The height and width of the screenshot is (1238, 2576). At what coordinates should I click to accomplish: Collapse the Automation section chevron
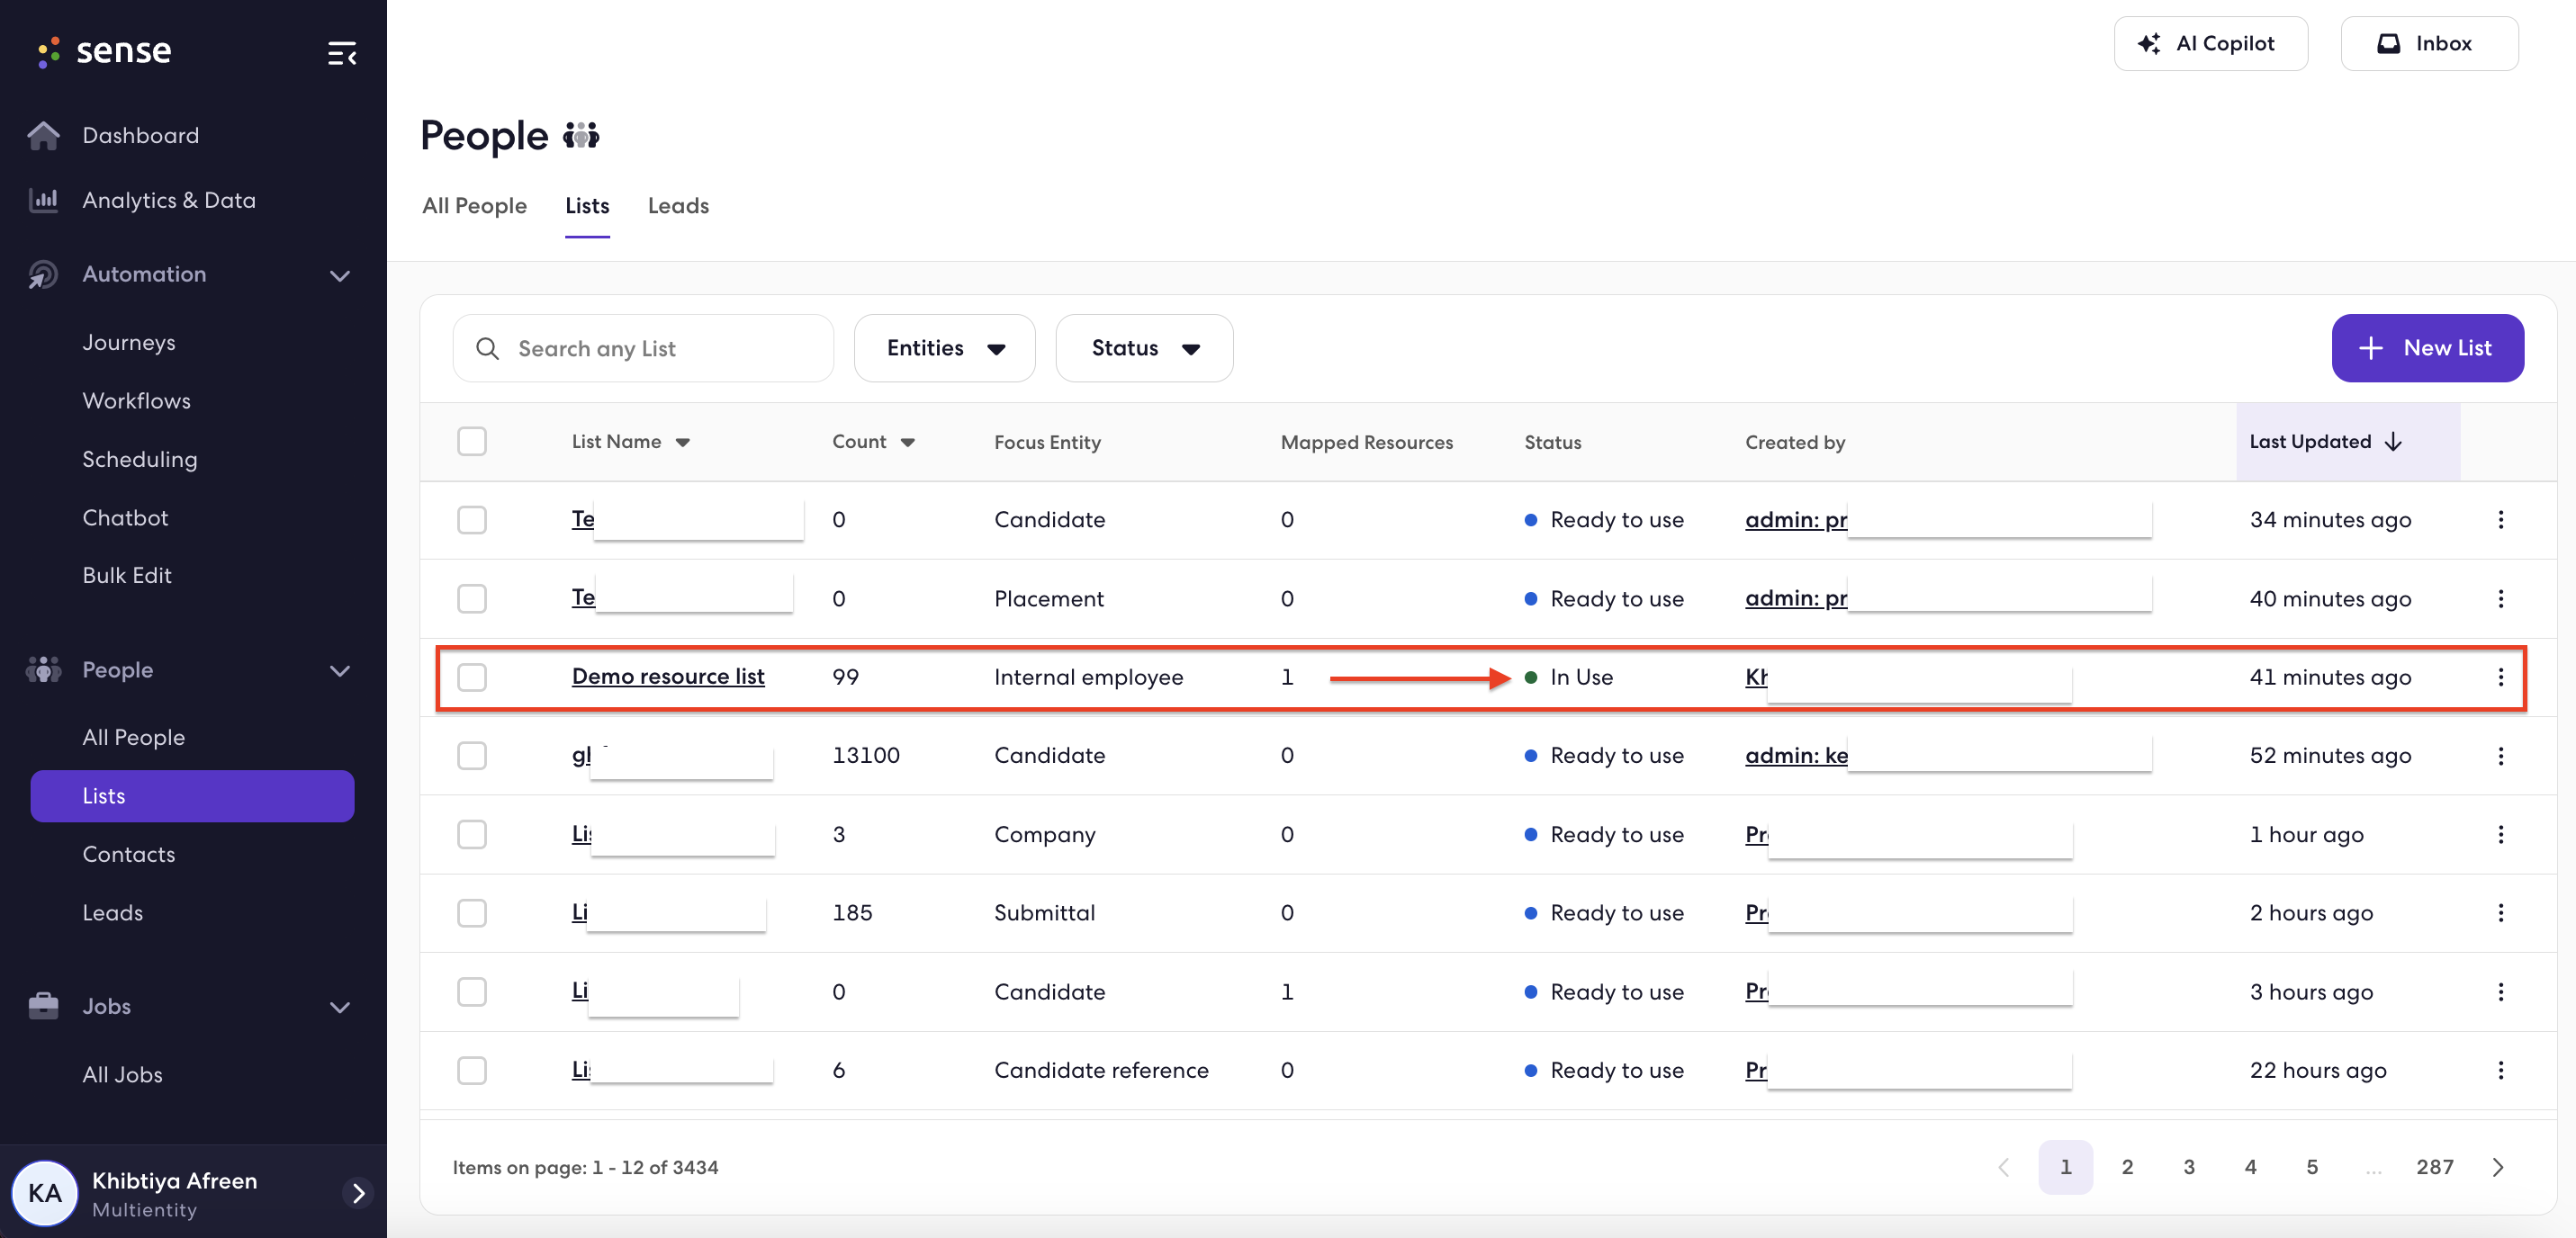[340, 275]
